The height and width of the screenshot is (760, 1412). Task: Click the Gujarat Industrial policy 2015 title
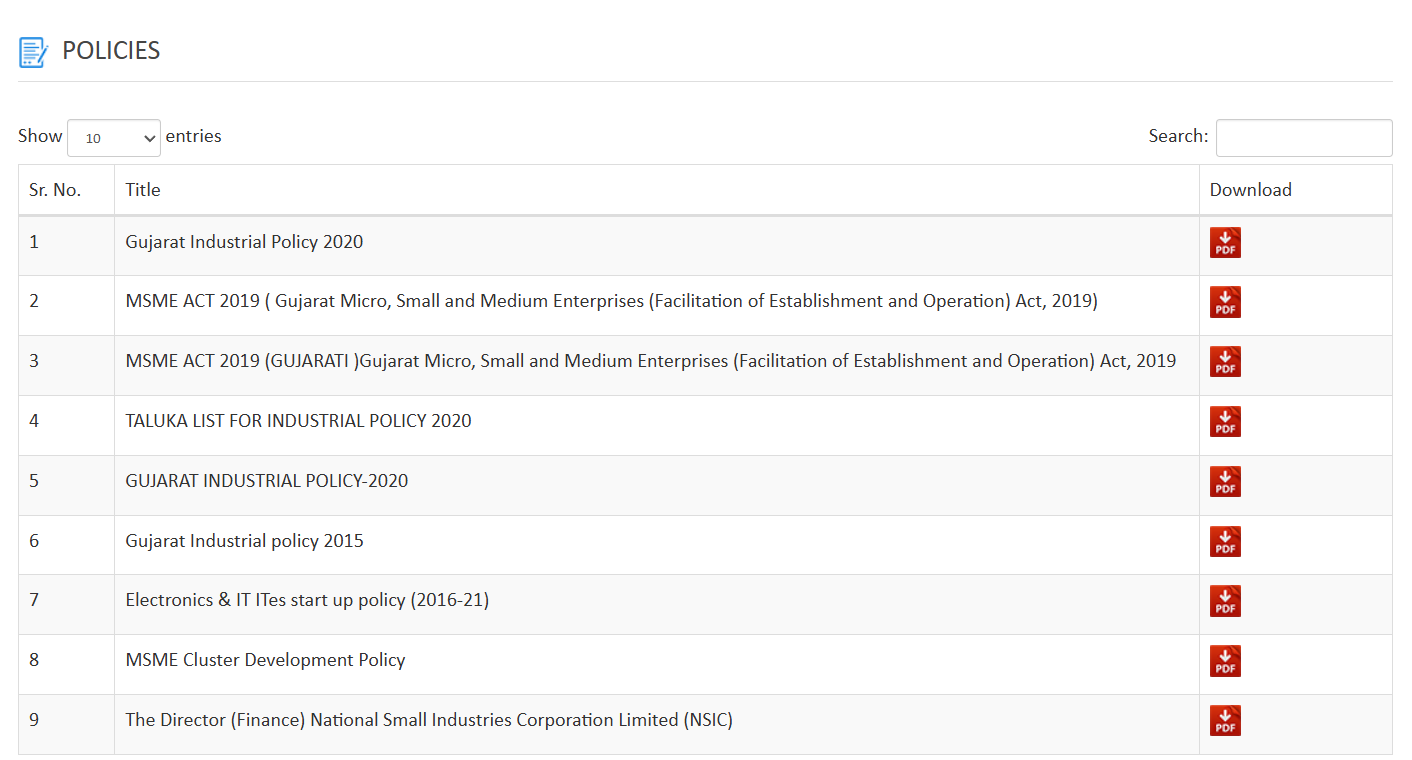(244, 541)
